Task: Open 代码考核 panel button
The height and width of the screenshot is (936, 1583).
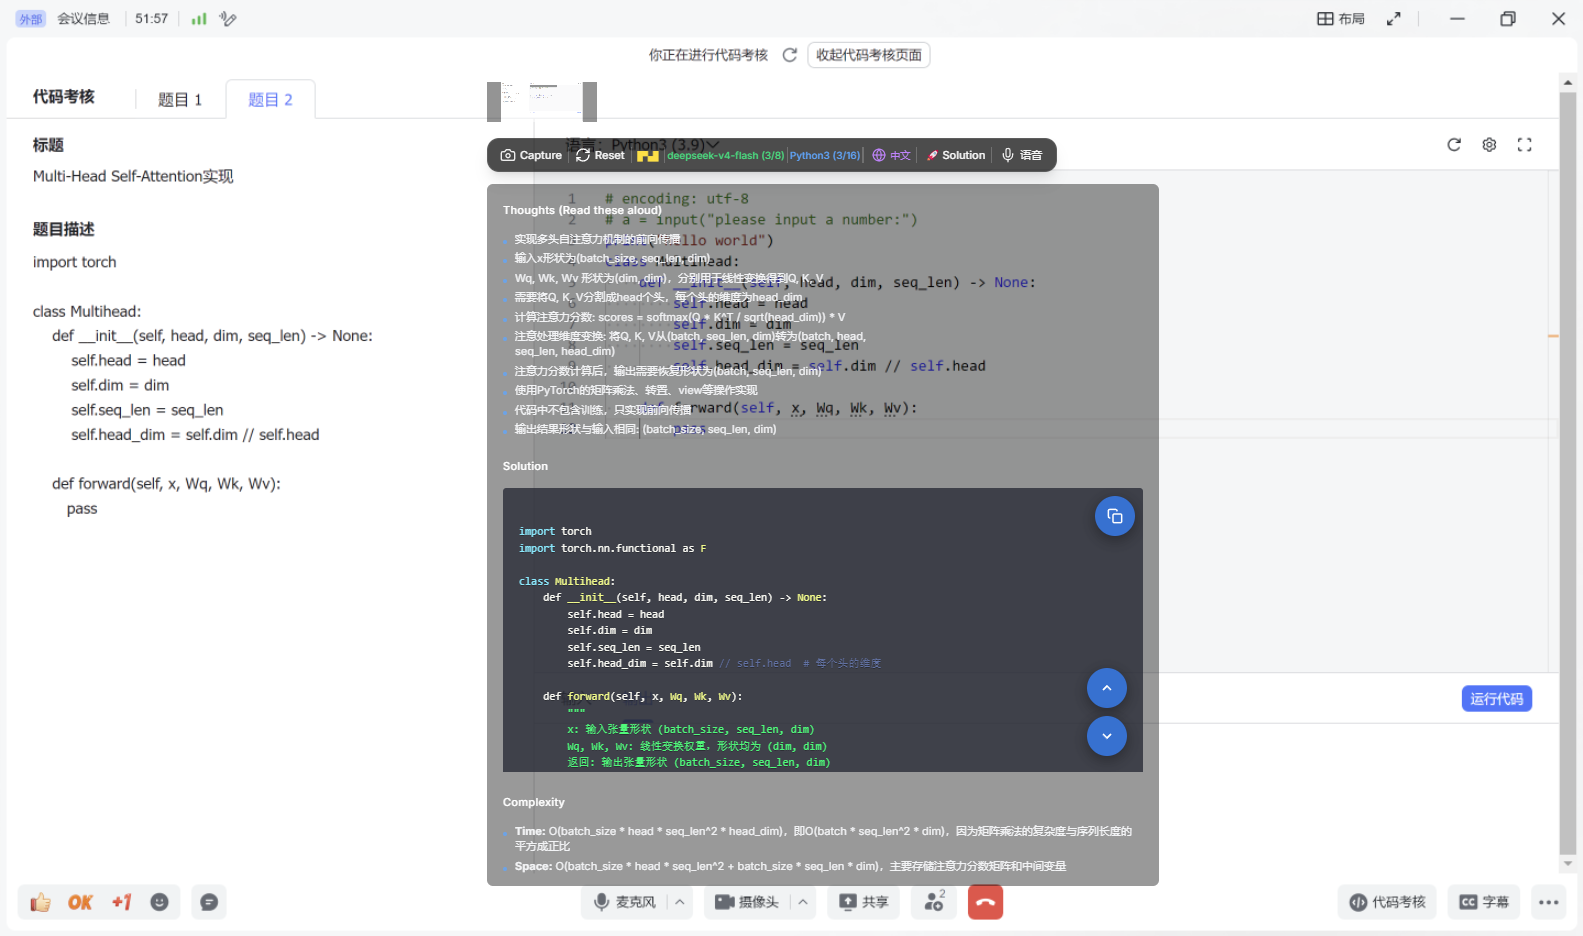Action: pos(1387,902)
